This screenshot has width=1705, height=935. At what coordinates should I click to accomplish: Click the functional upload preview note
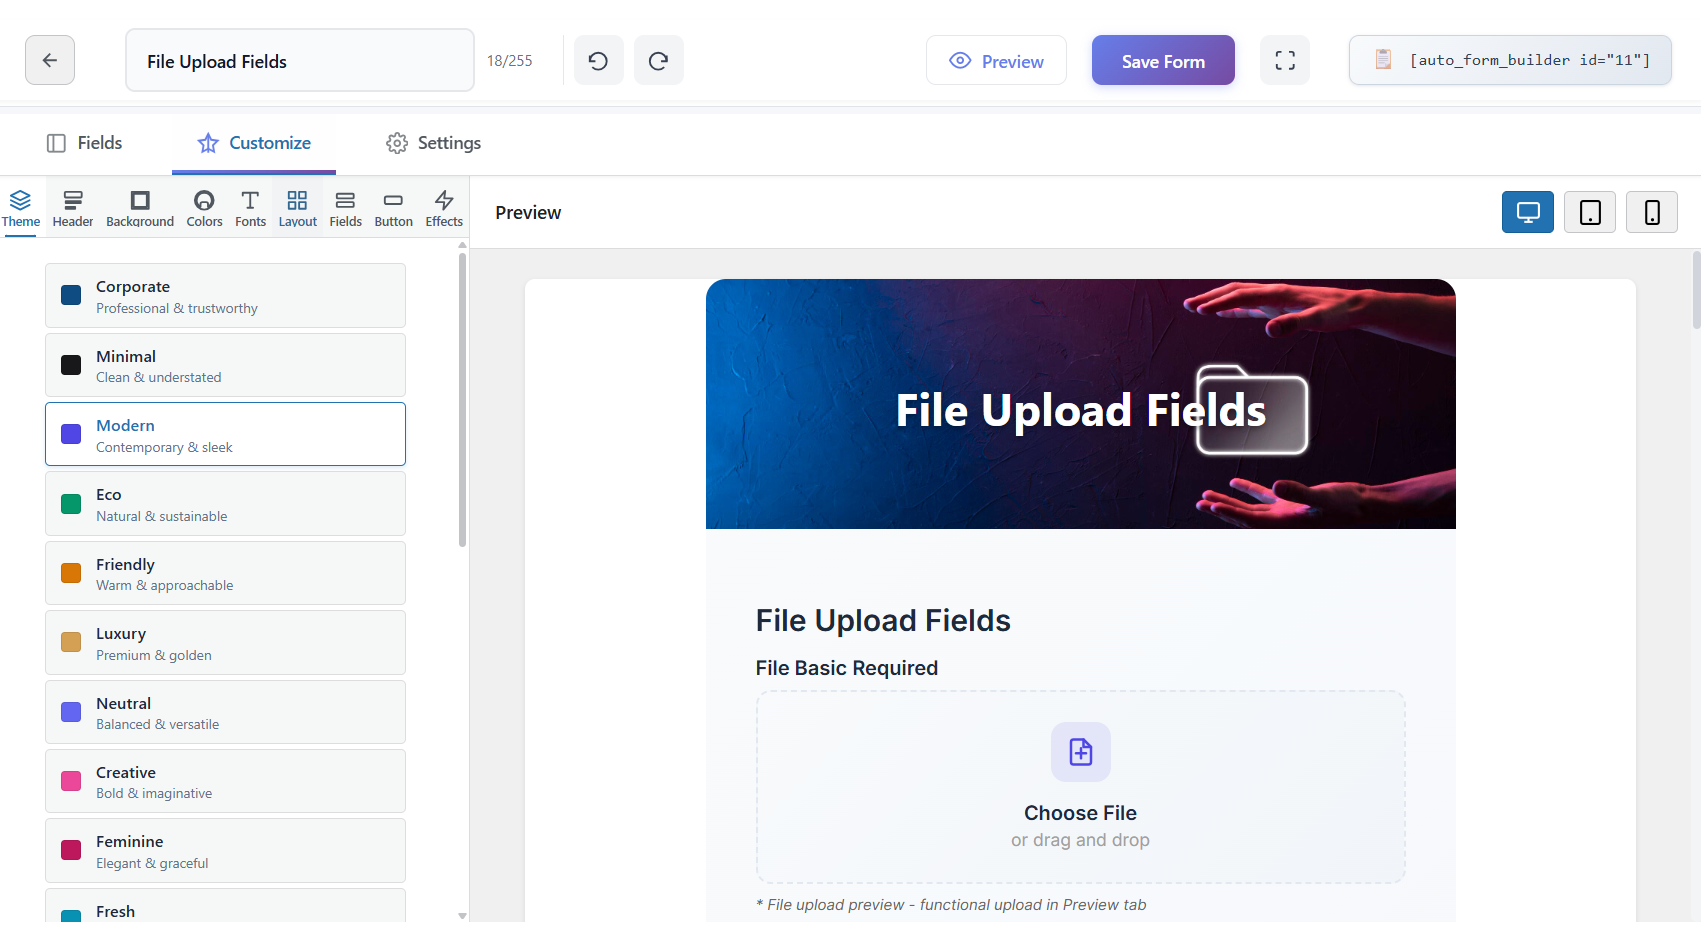951,905
